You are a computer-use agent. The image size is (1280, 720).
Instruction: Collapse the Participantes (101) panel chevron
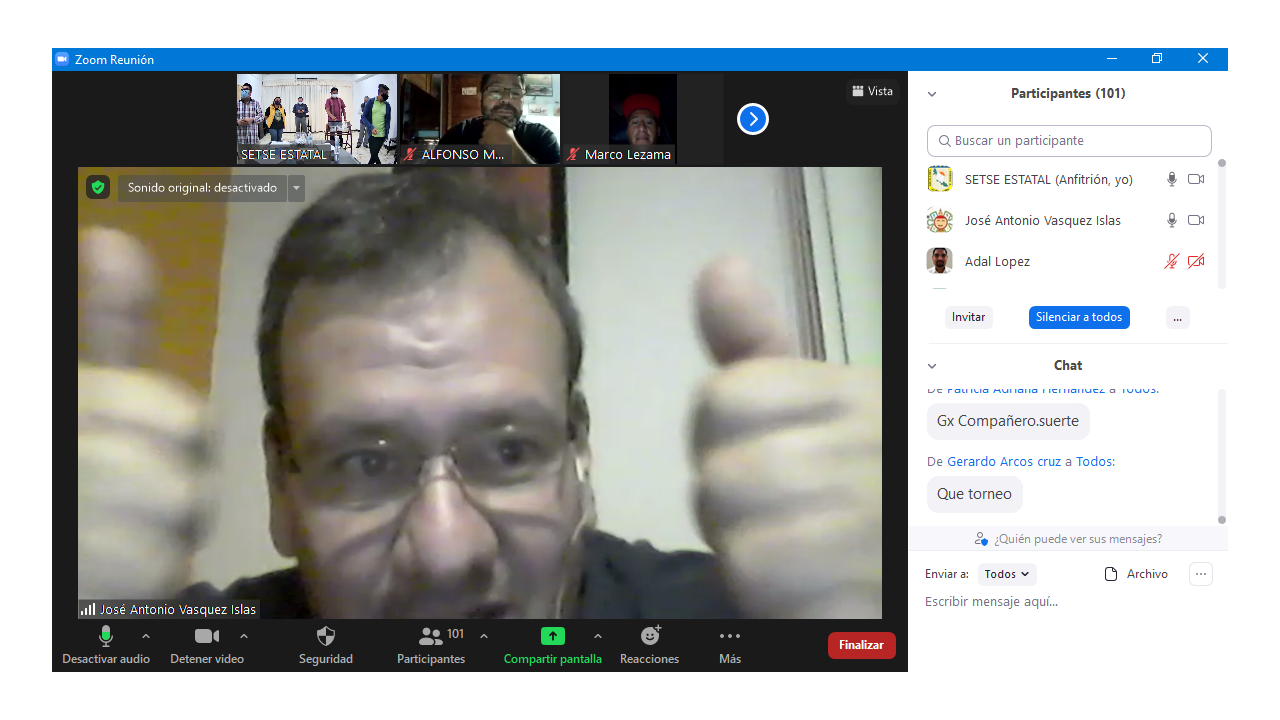click(932, 94)
